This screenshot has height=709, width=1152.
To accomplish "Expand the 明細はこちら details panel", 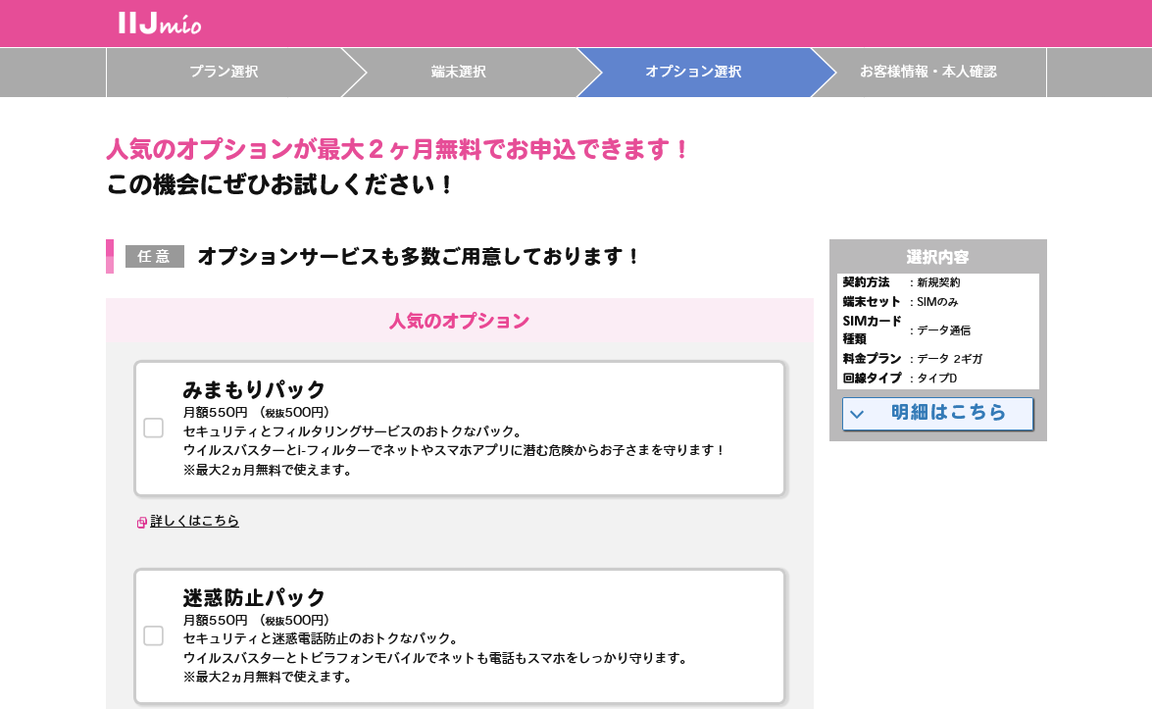I will [x=937, y=414].
